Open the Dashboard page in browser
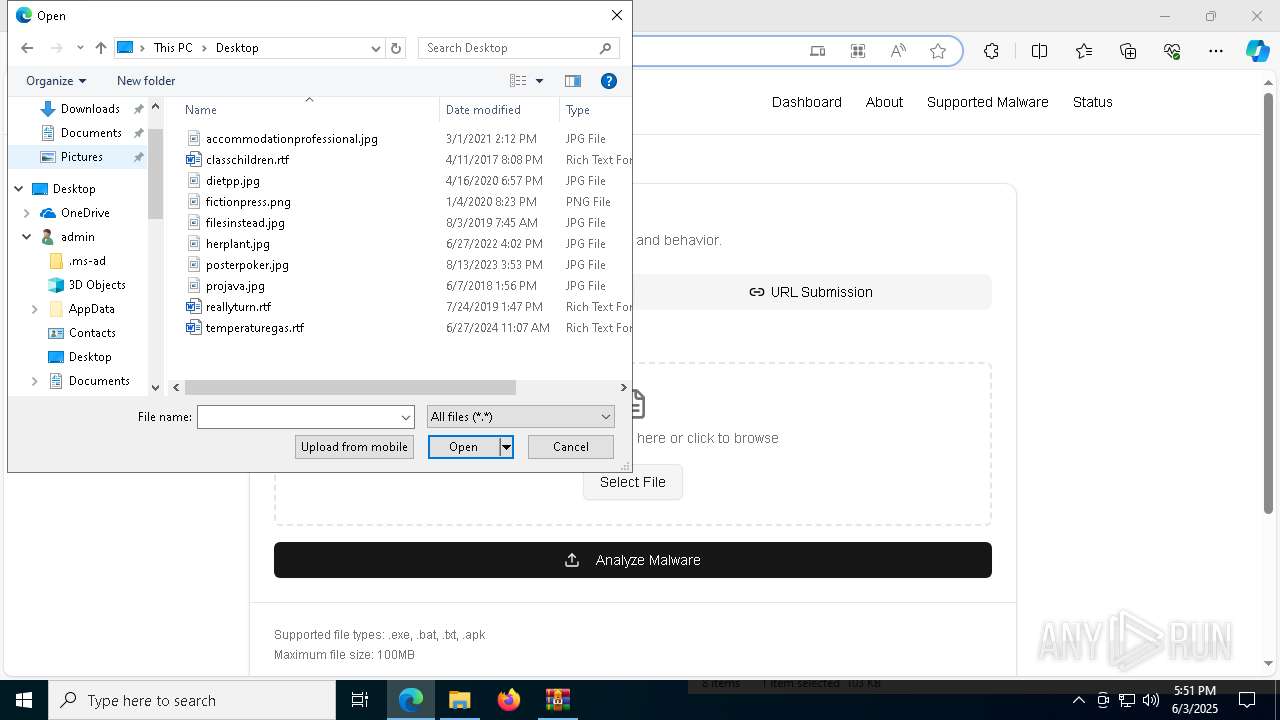 806,102
